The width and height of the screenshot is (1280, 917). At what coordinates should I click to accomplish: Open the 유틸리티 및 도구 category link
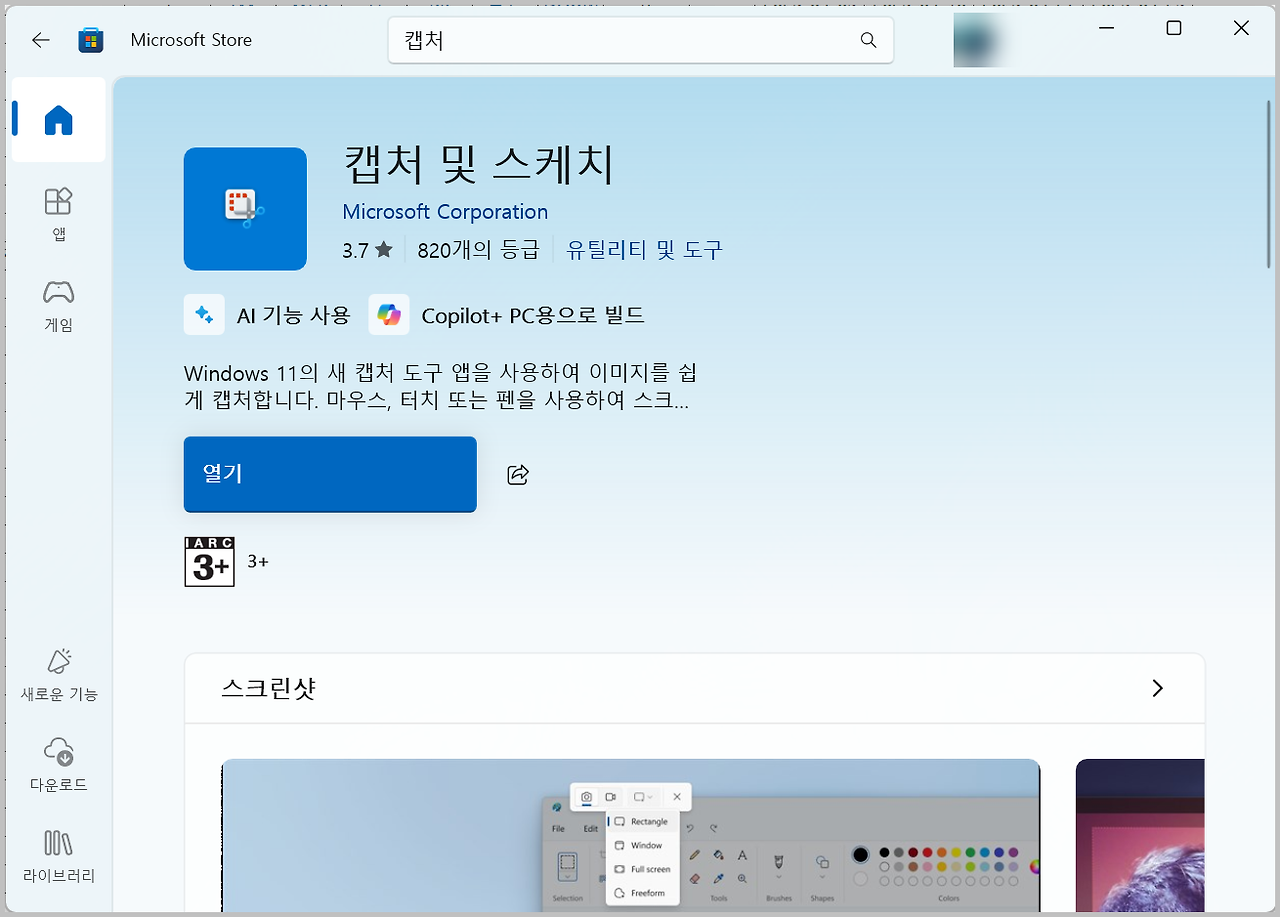644,250
